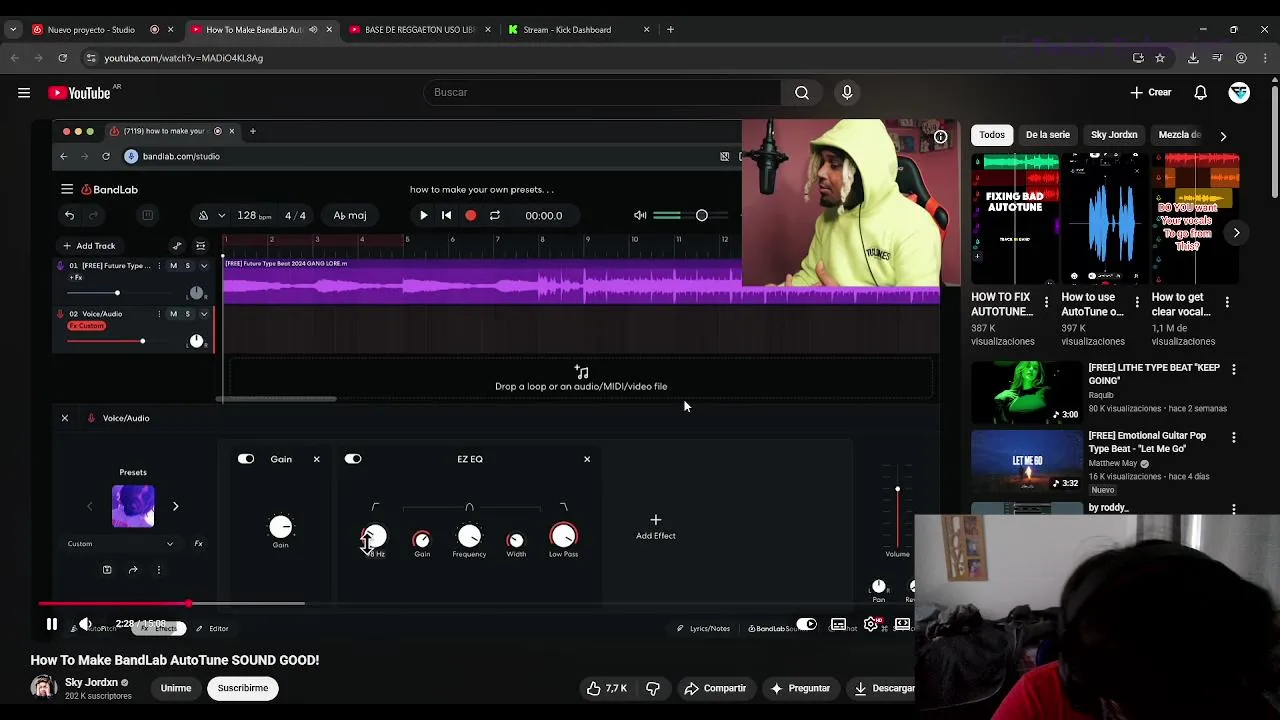Screen dimensions: 1280x720
Task: Click the Suscribirme button
Action: click(x=243, y=688)
